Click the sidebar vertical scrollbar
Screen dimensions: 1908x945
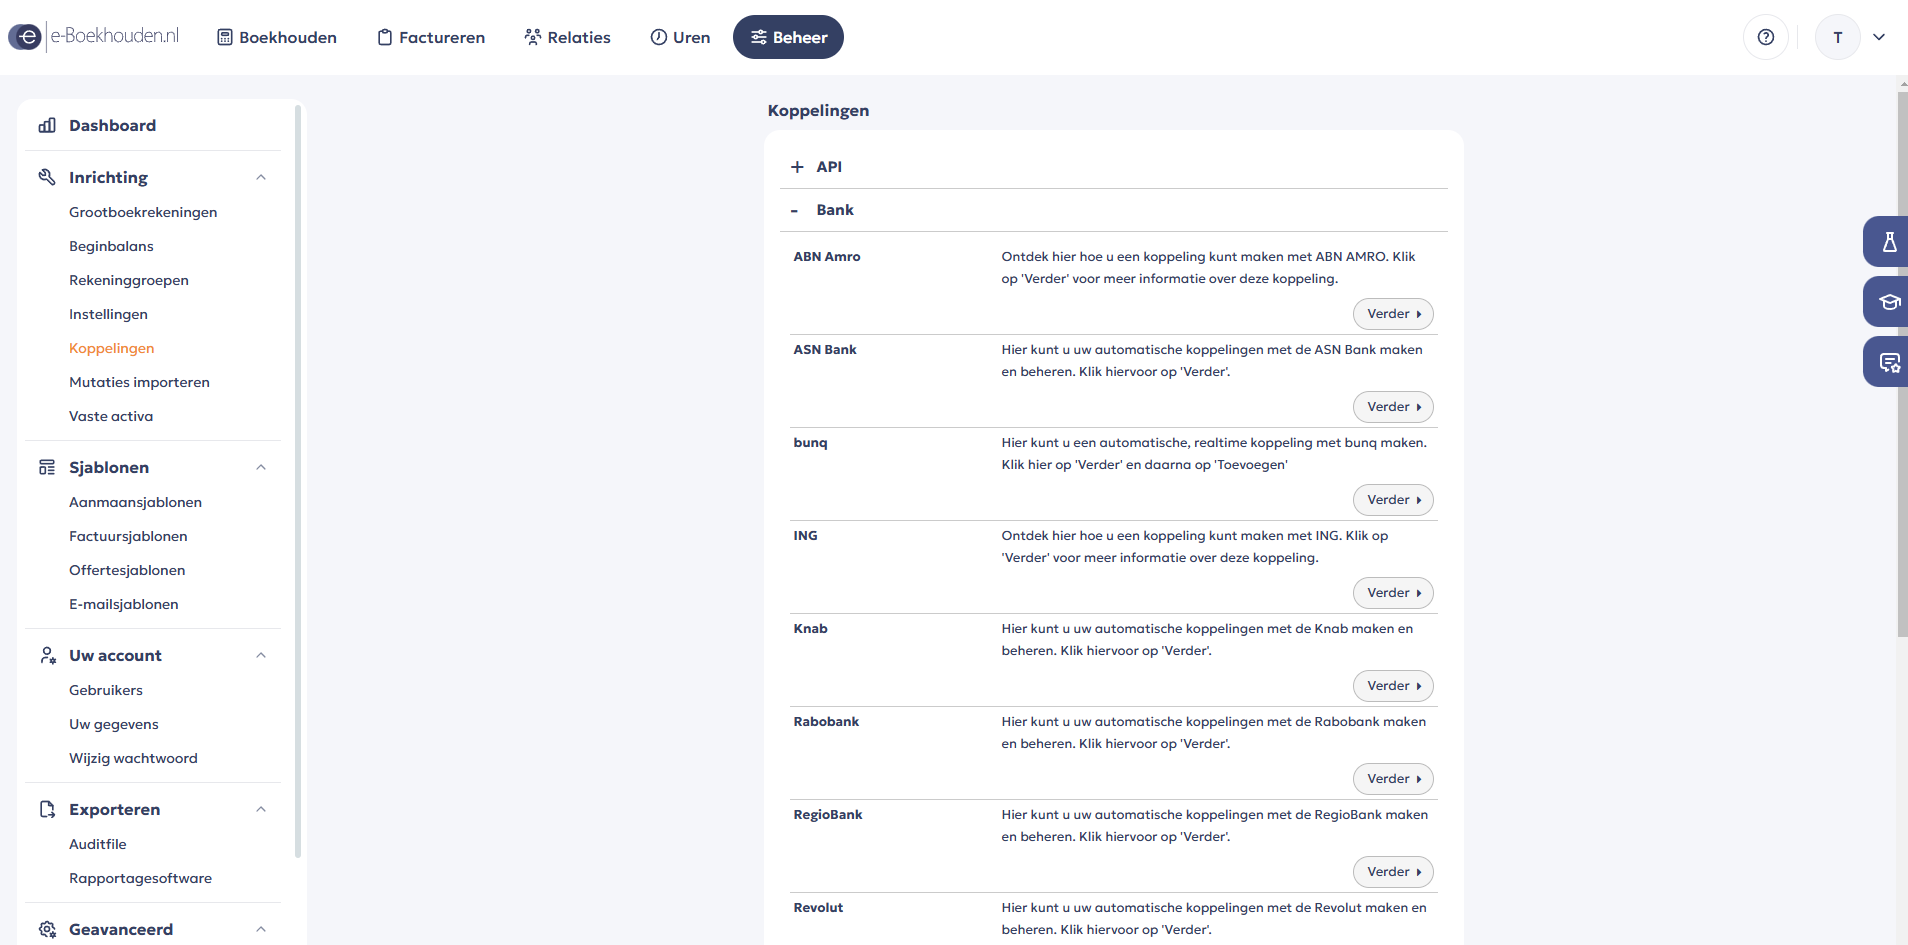[298, 482]
